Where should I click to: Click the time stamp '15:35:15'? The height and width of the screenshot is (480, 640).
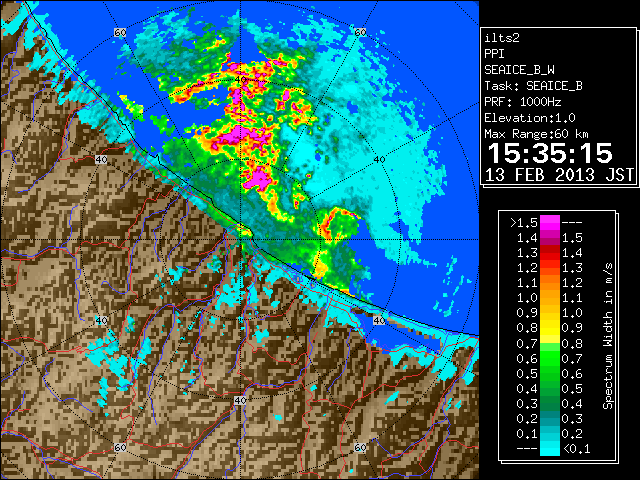(x=550, y=153)
